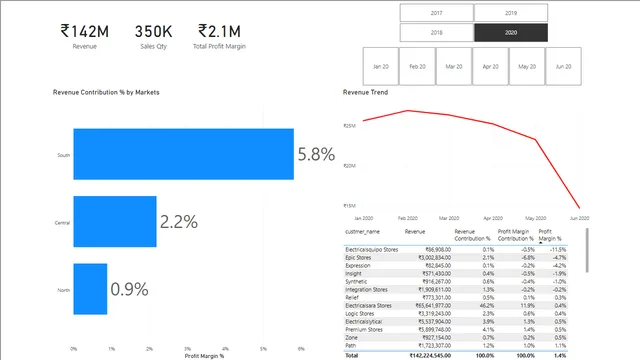This screenshot has width=640, height=360.
Task: Select the North market bar
Action: pos(90,289)
